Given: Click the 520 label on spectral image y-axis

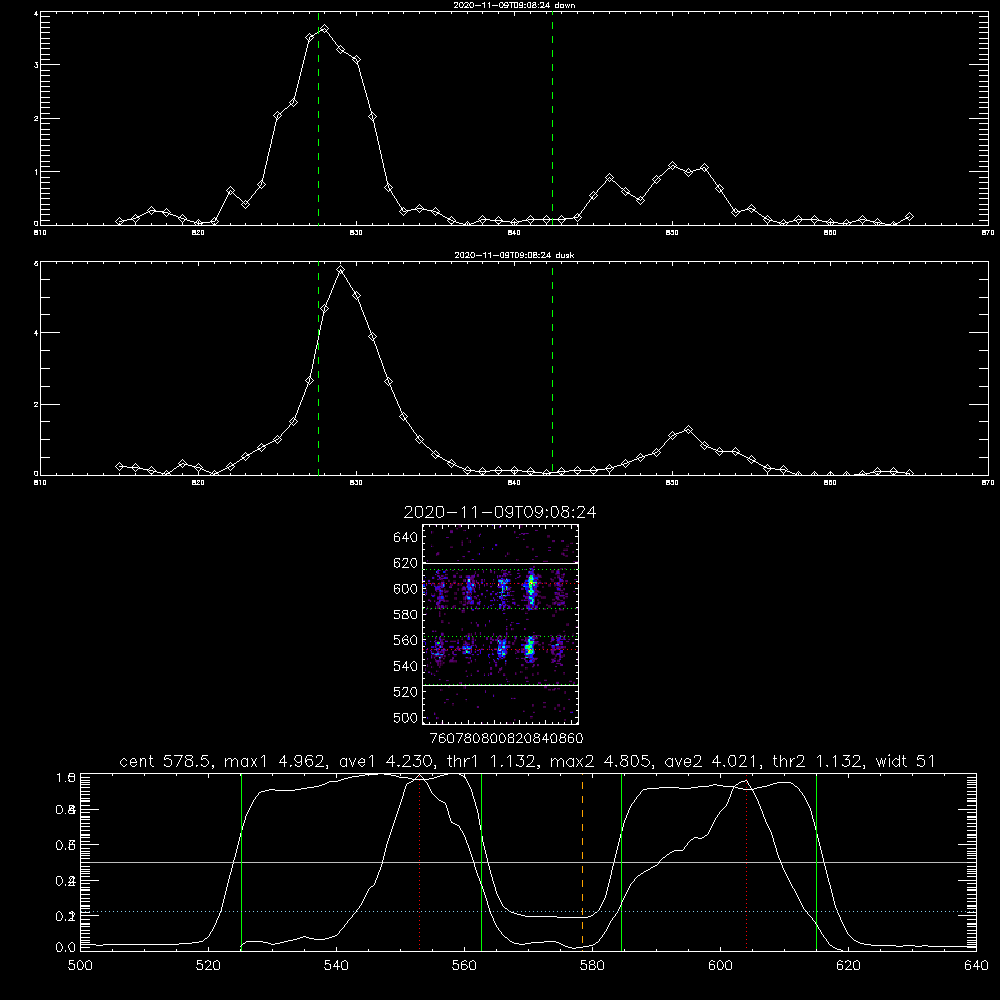Looking at the screenshot, I should click(406, 692).
